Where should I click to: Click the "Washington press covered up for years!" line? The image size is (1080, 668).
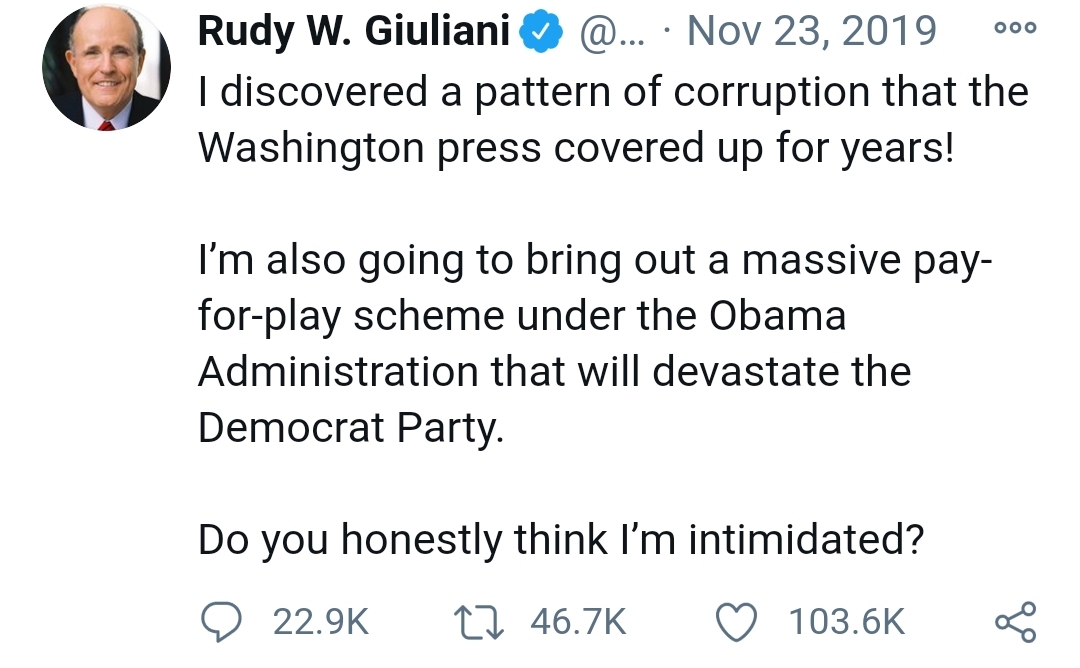[x=576, y=148]
